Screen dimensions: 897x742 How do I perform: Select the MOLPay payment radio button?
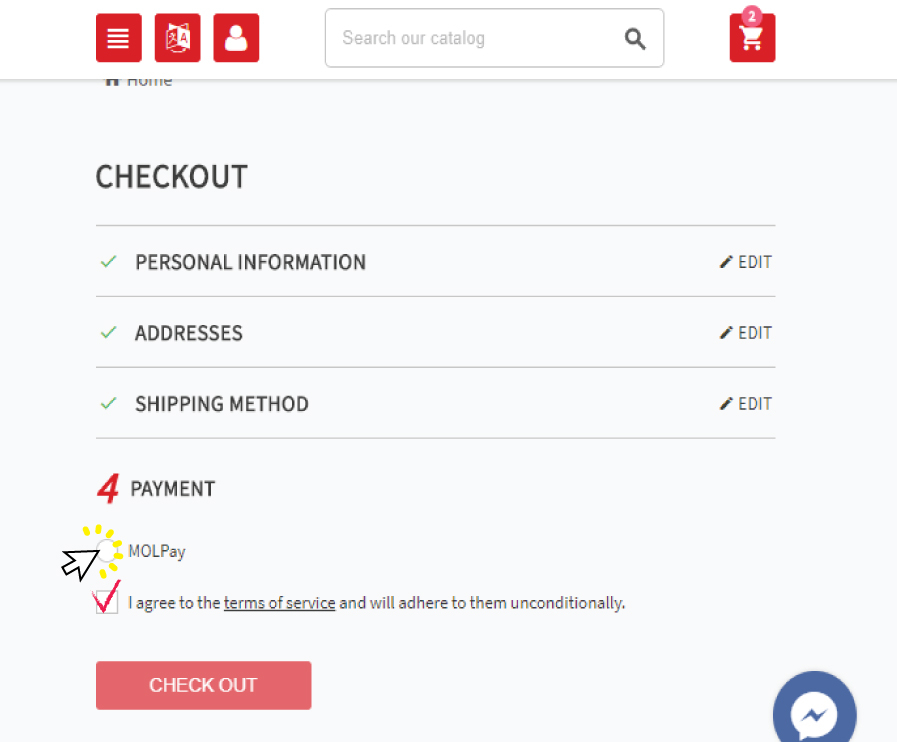[106, 551]
